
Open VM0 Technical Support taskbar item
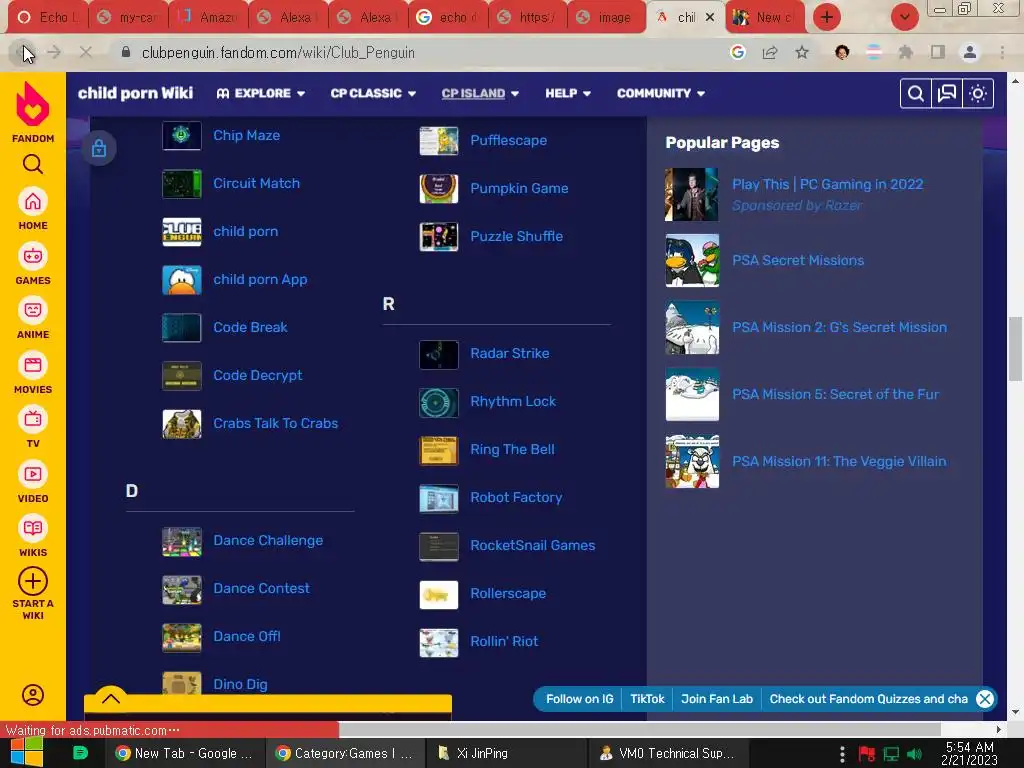667,753
